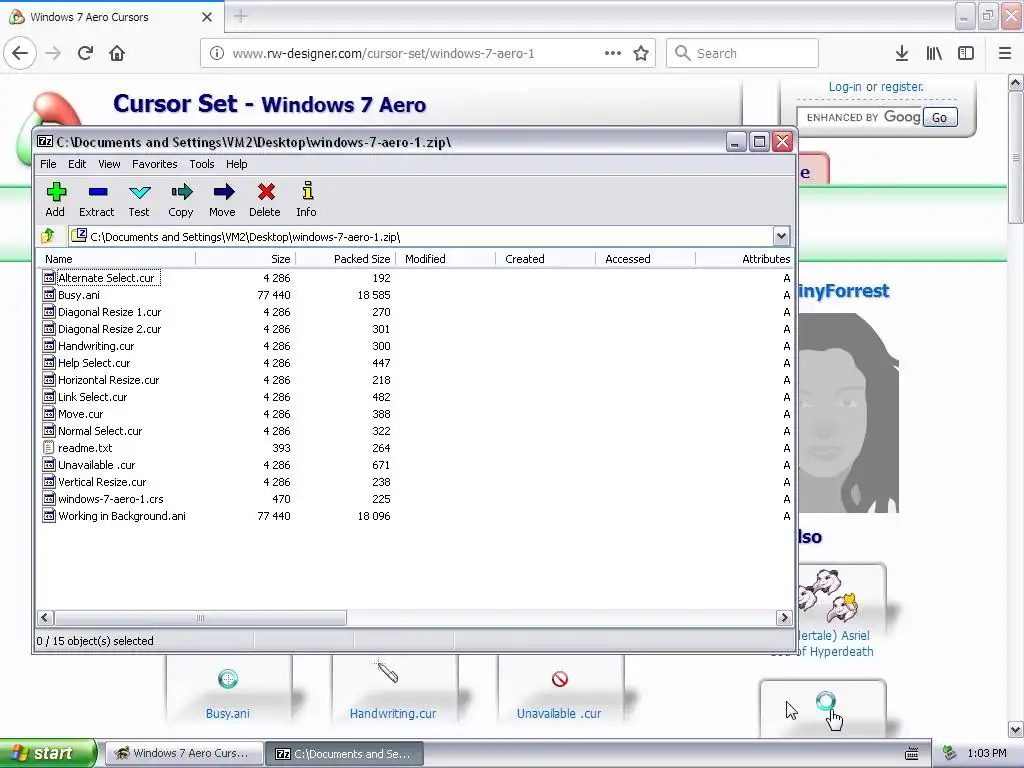The width and height of the screenshot is (1024, 768).
Task: Open the Info toolbar icon
Action: coord(308,191)
